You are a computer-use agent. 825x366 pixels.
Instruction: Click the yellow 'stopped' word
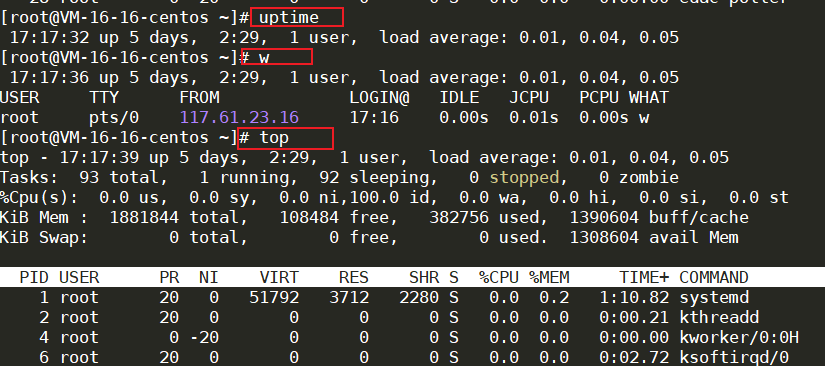524,177
